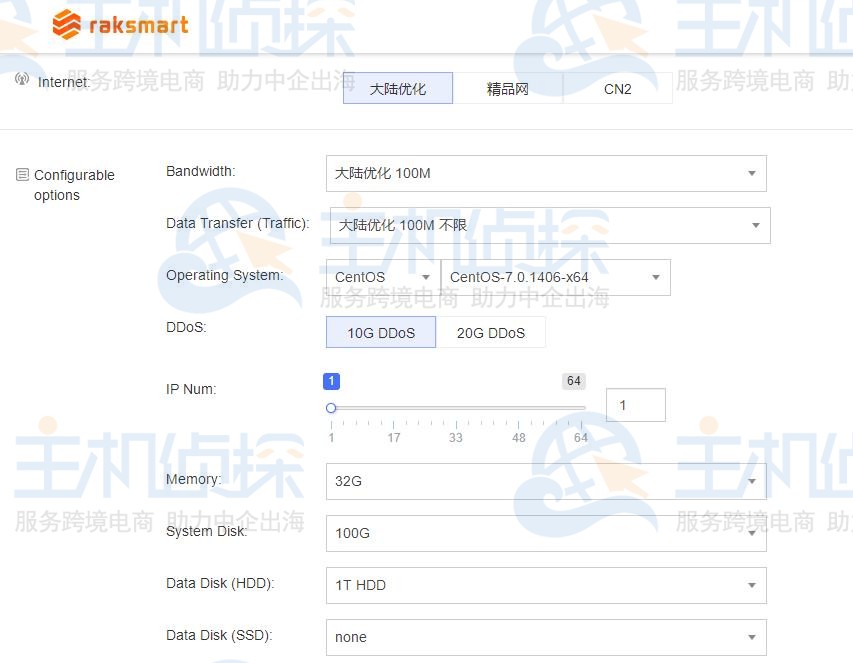853x663 pixels.
Task: Click the Data Transfer (Traffic) label
Action: tap(238, 223)
